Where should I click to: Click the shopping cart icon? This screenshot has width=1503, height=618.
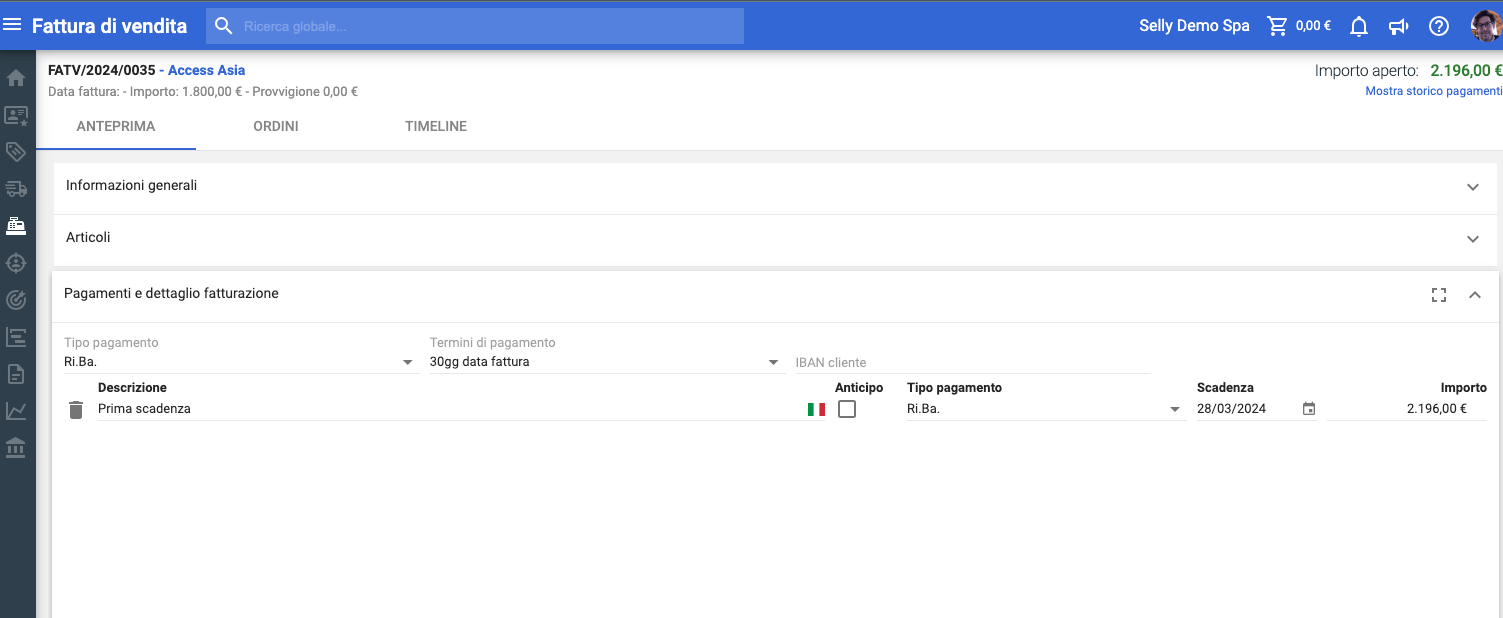(1277, 26)
